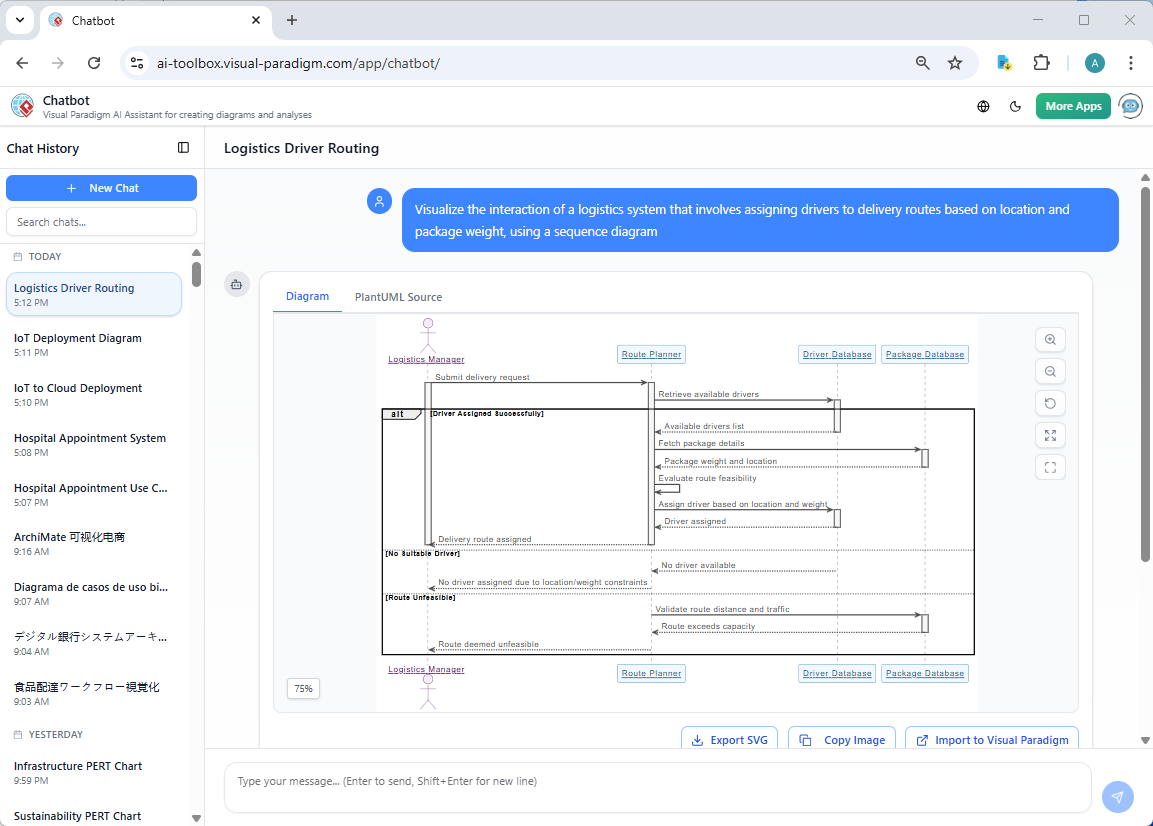Open the browser extensions icon

pyautogui.click(x=1041, y=62)
